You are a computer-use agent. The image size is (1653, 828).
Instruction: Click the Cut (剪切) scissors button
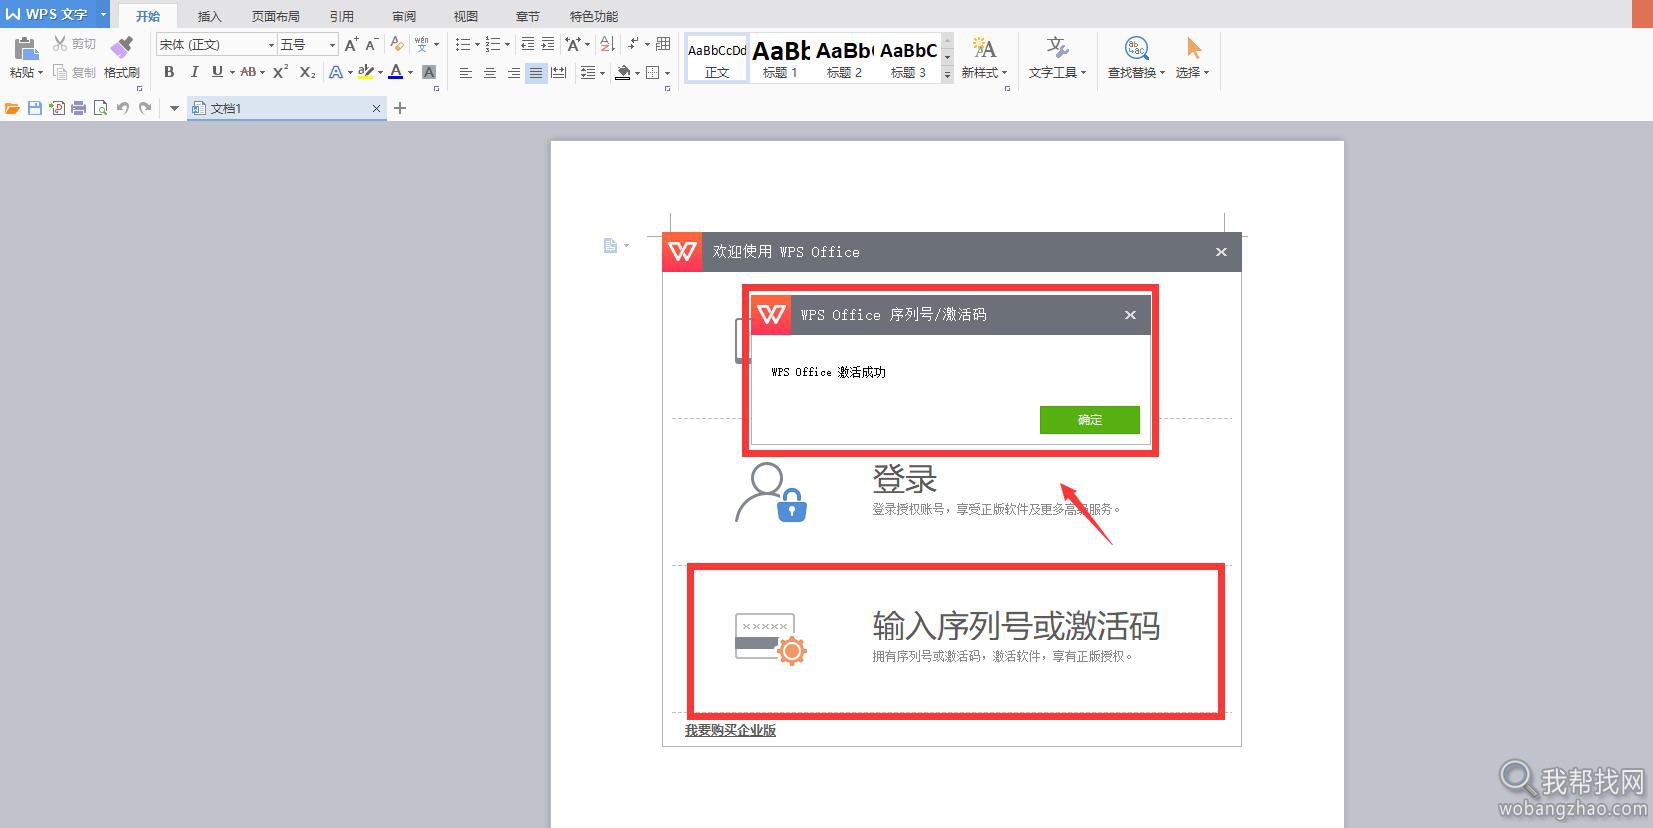pos(74,44)
